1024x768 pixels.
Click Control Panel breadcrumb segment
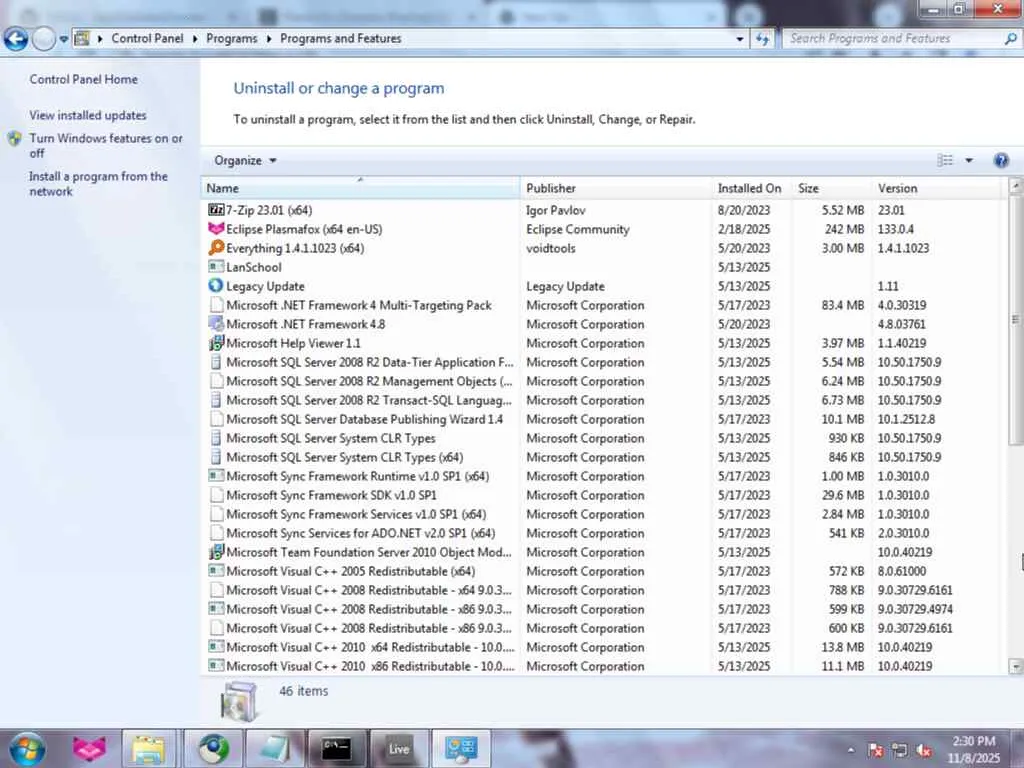point(148,39)
